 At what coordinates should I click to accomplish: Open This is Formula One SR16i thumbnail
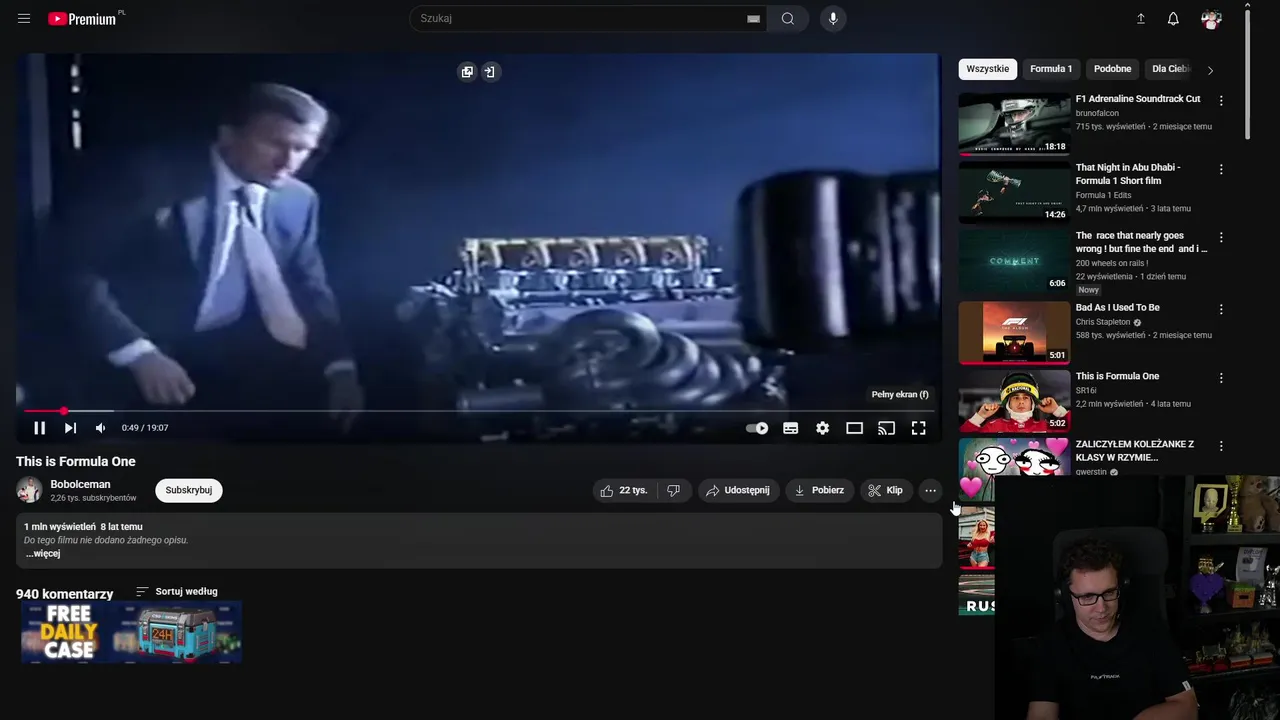pos(1014,401)
